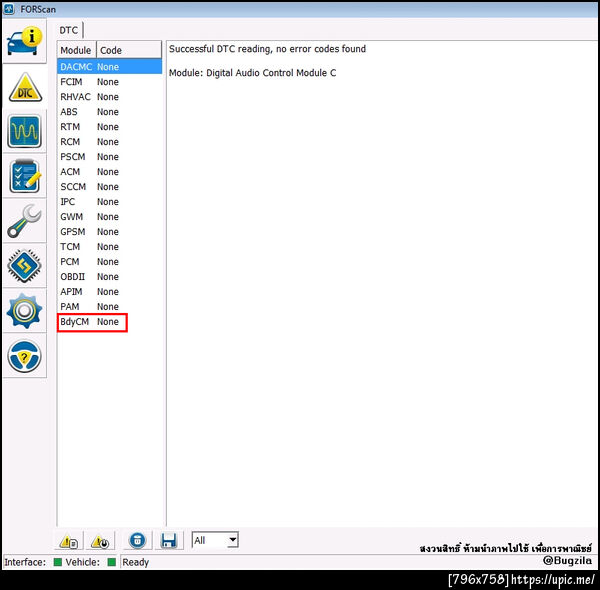Select the PAM module row
This screenshot has height=590, width=600.
click(109, 306)
